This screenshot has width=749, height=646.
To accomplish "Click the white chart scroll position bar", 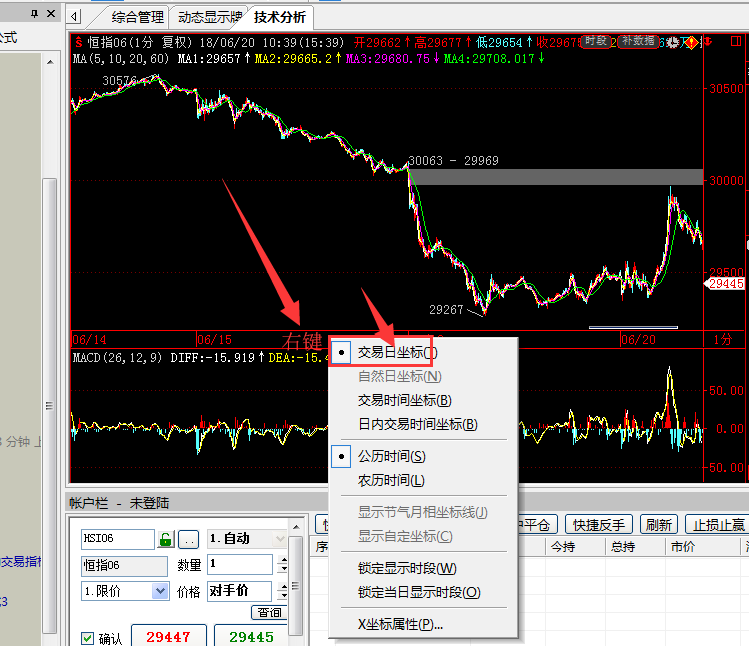I will [x=633, y=327].
